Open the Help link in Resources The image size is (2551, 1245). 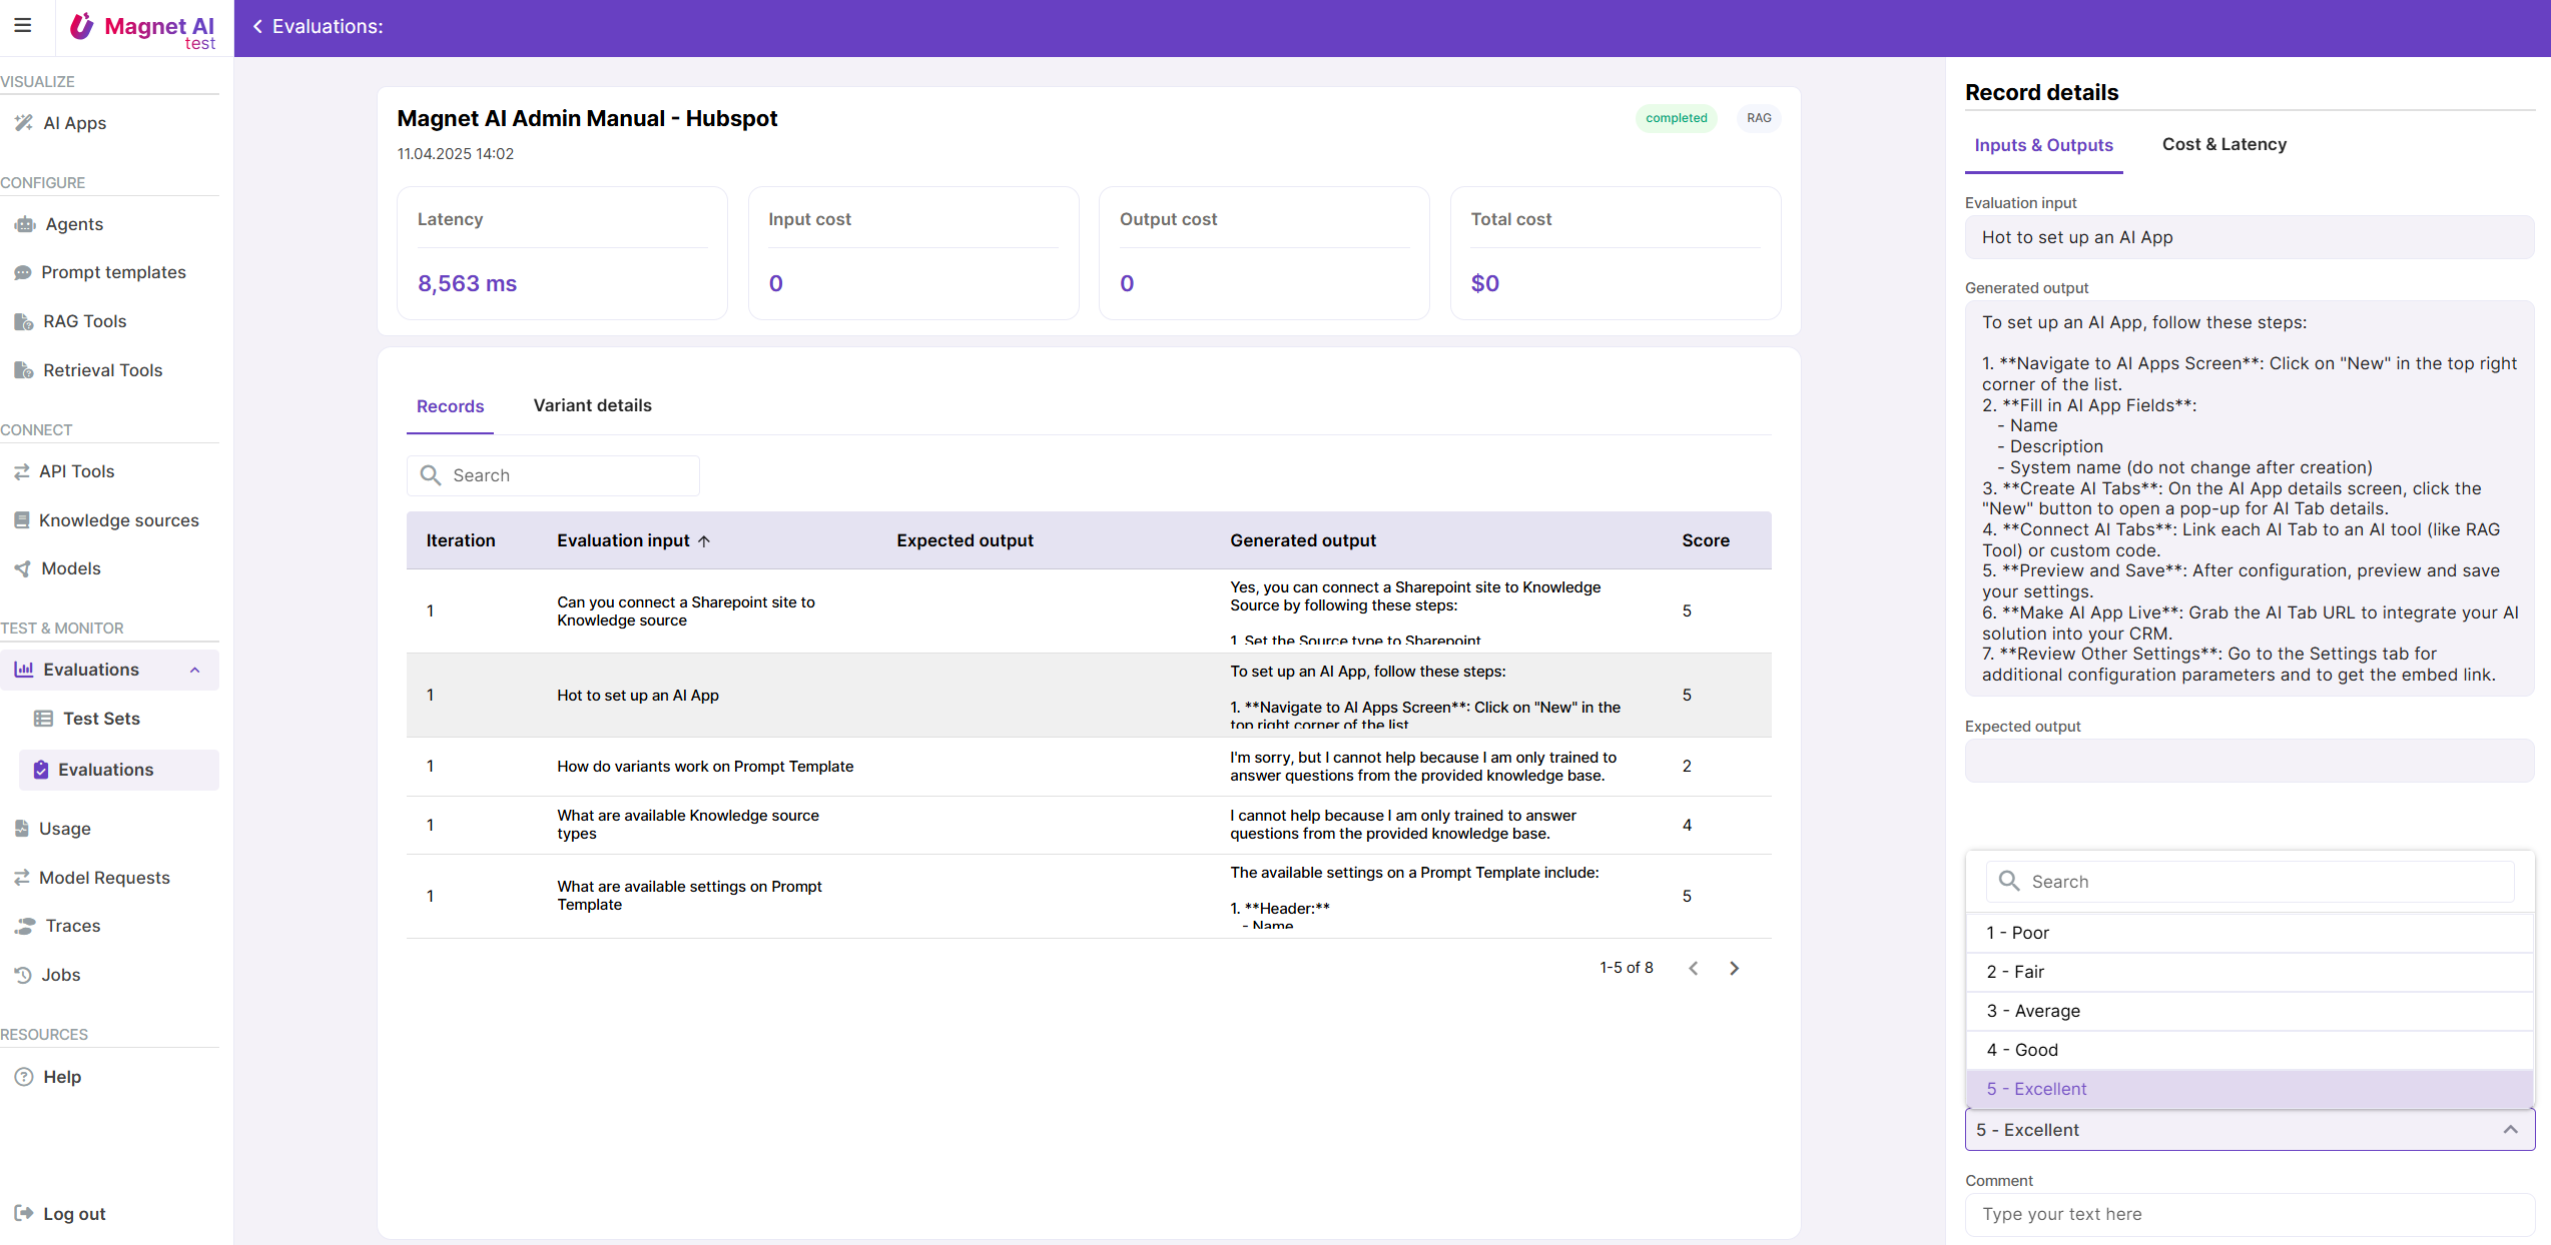(61, 1077)
